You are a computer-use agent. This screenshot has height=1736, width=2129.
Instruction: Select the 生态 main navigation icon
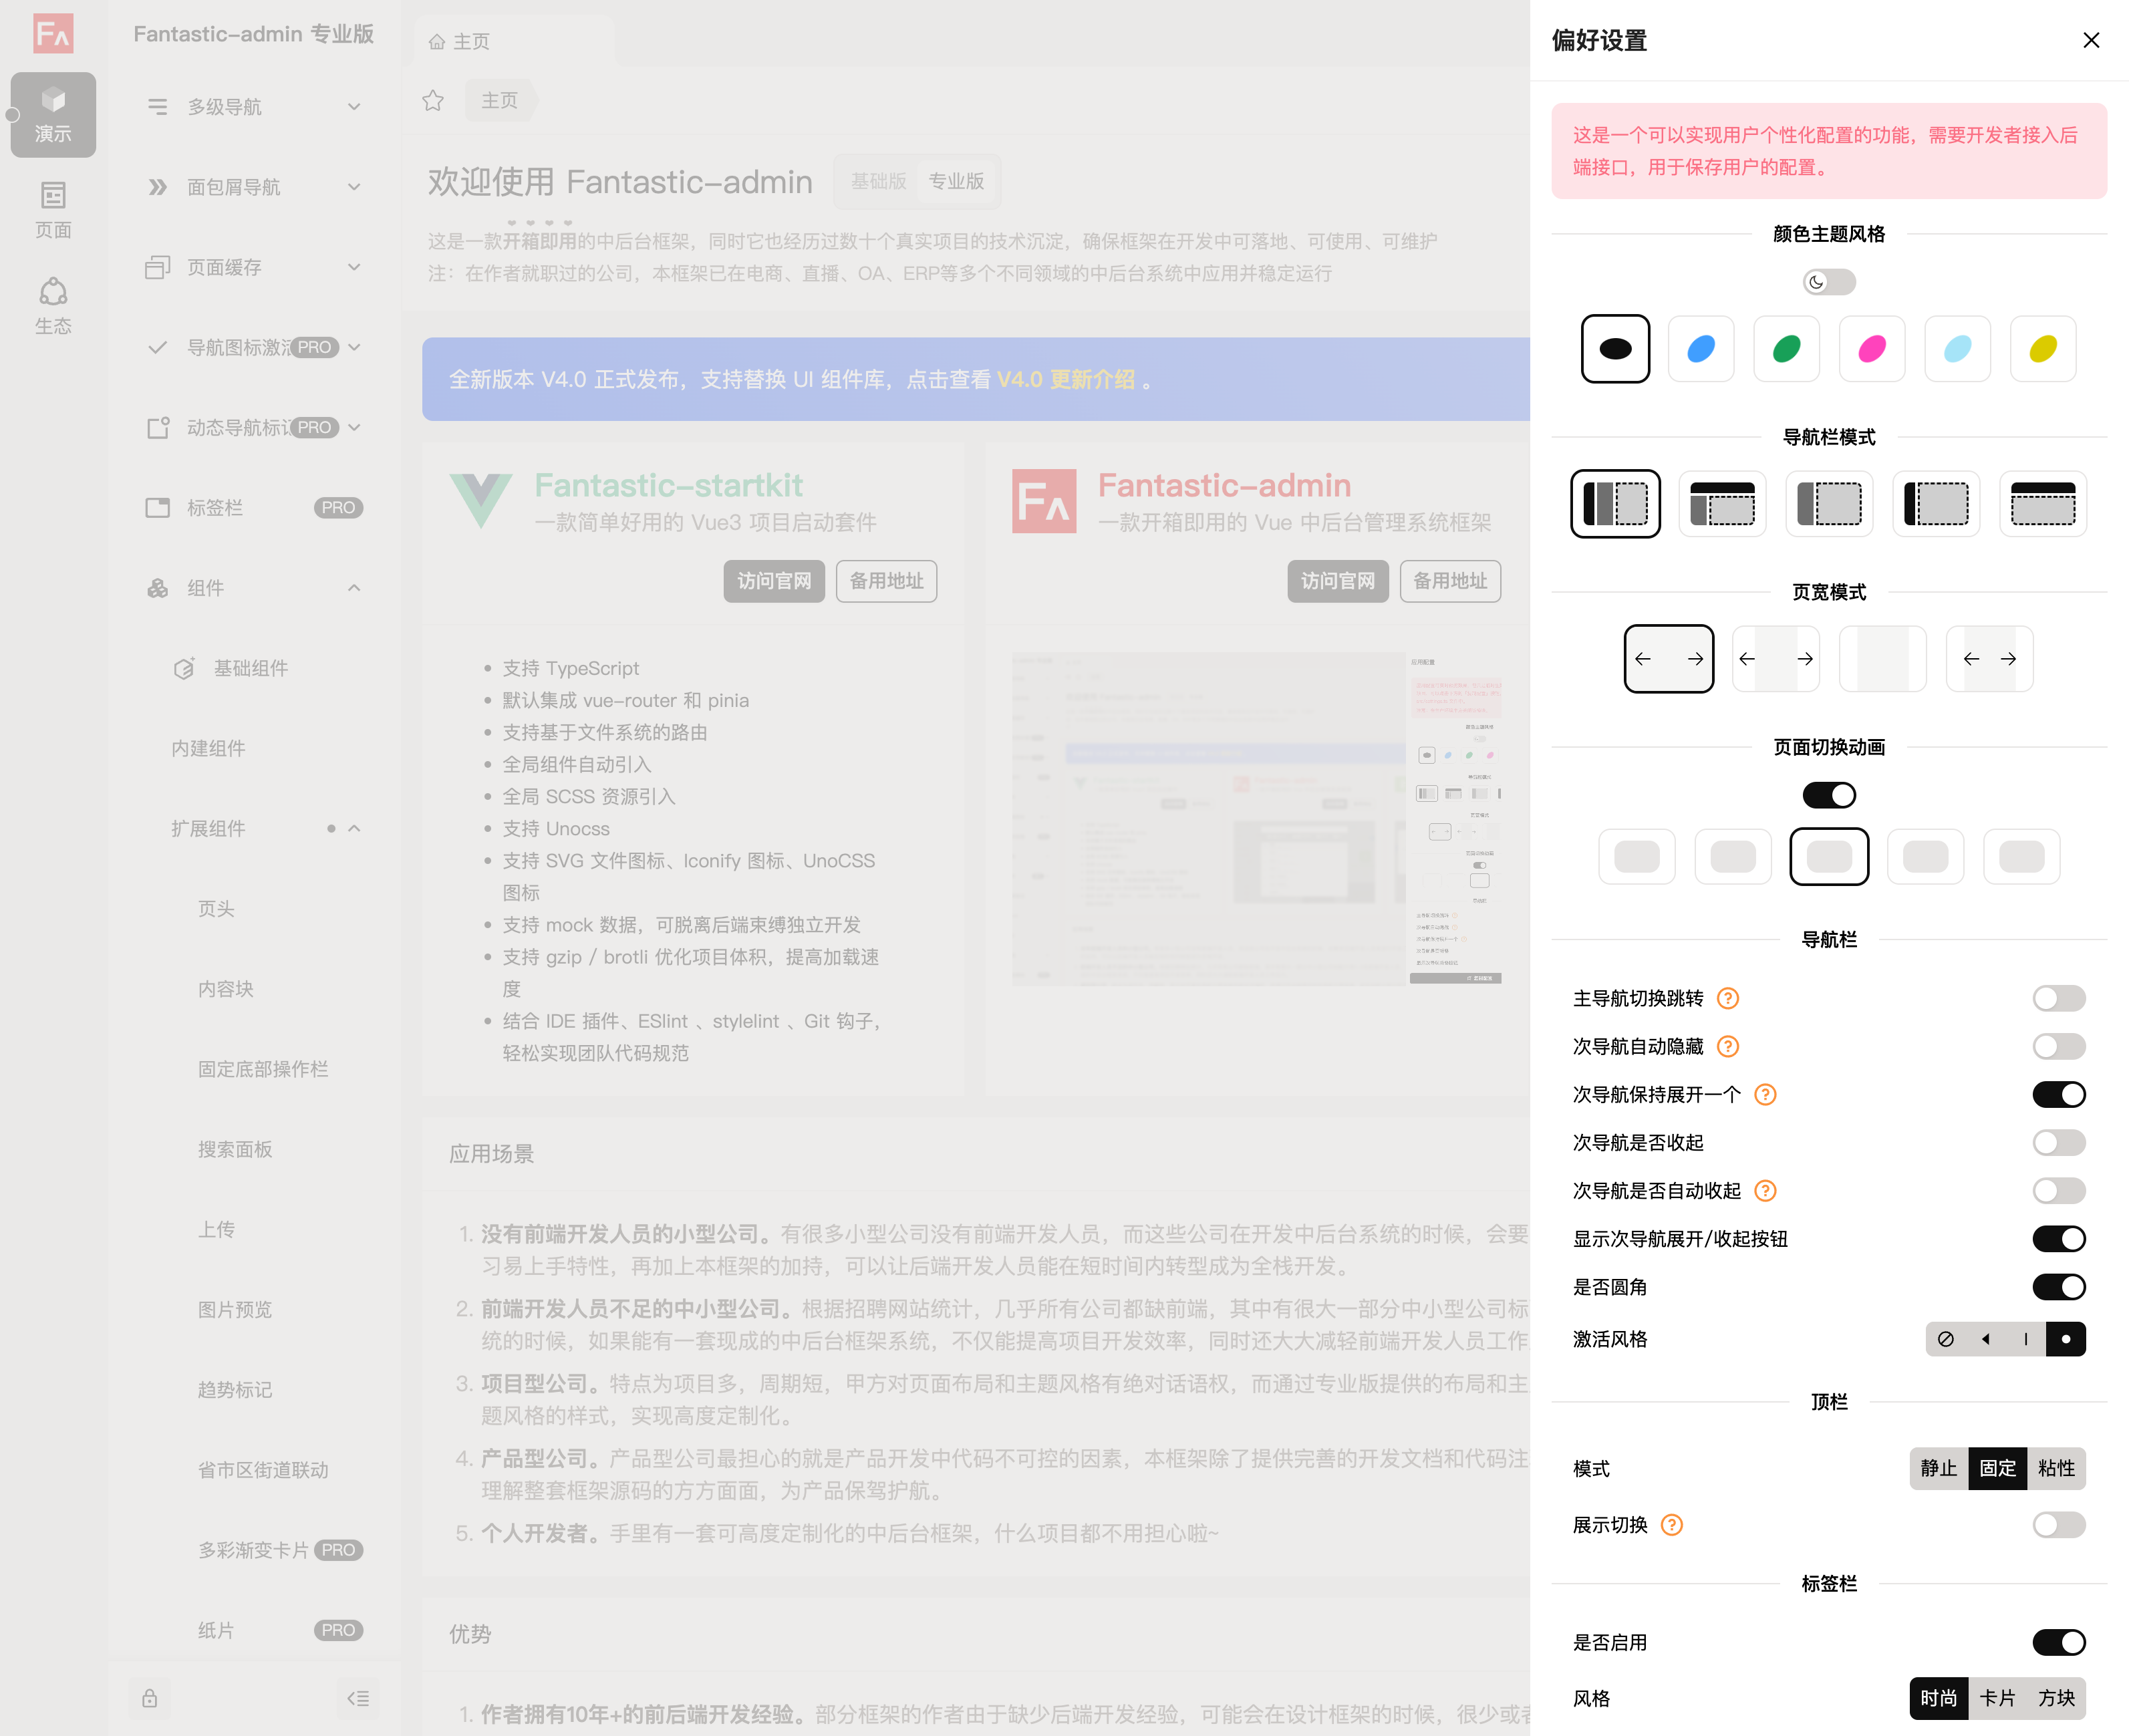tap(53, 306)
